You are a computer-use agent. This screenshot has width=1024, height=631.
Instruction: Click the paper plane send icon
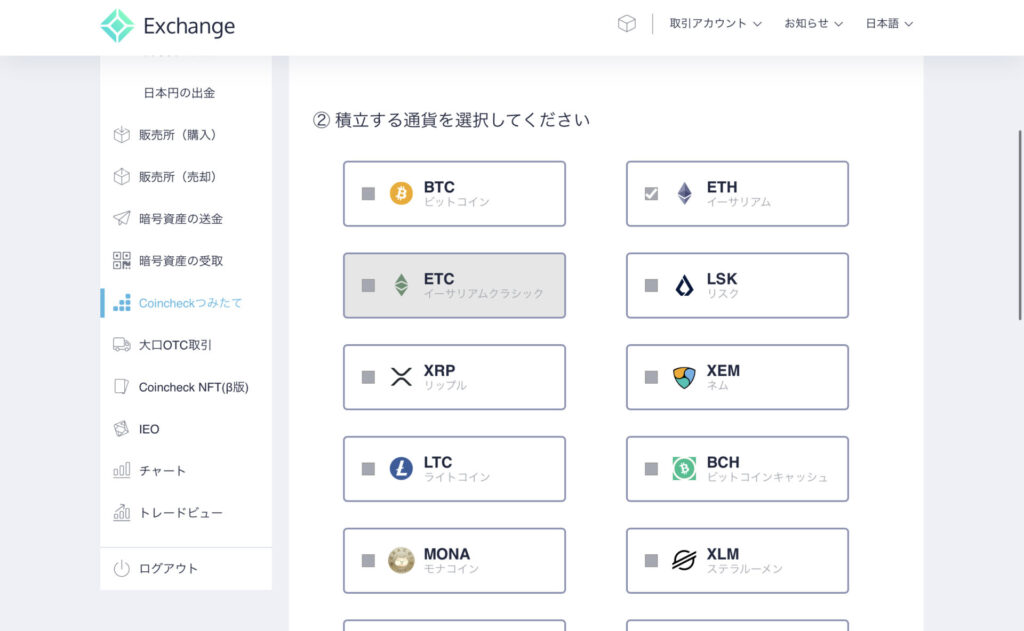click(x=121, y=218)
